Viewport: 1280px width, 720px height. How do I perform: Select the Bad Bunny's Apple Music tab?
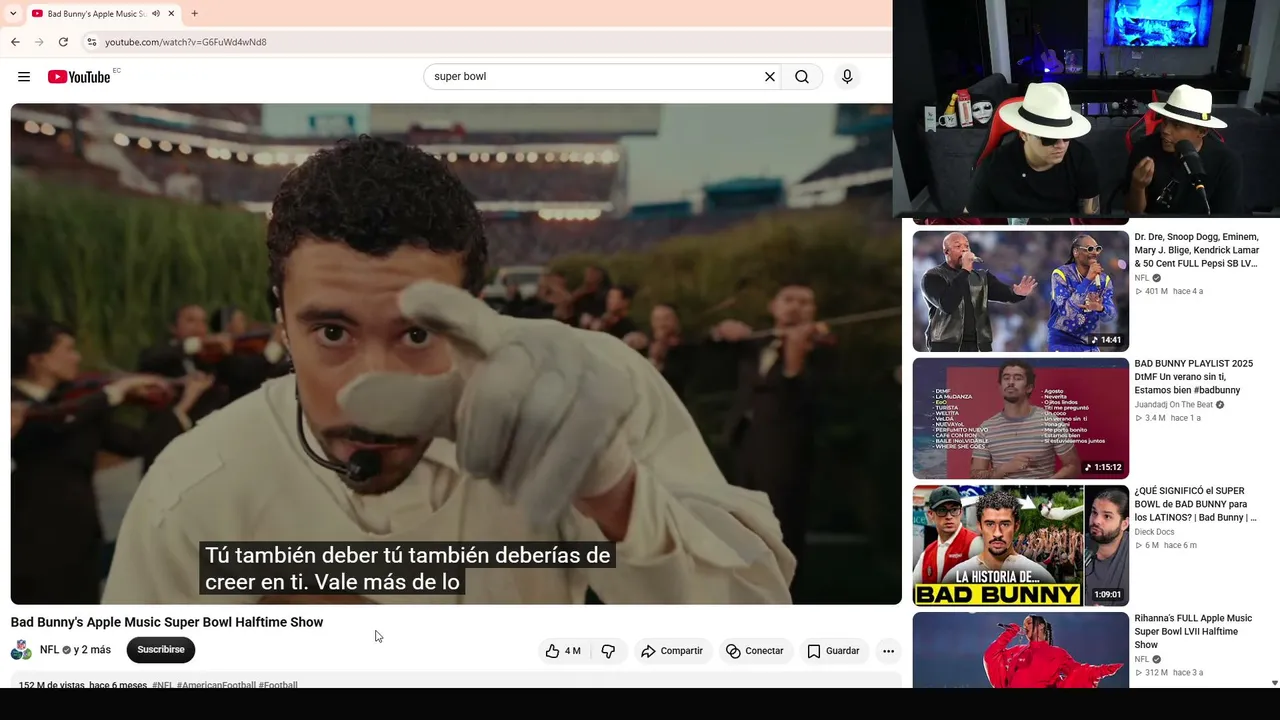tap(96, 14)
